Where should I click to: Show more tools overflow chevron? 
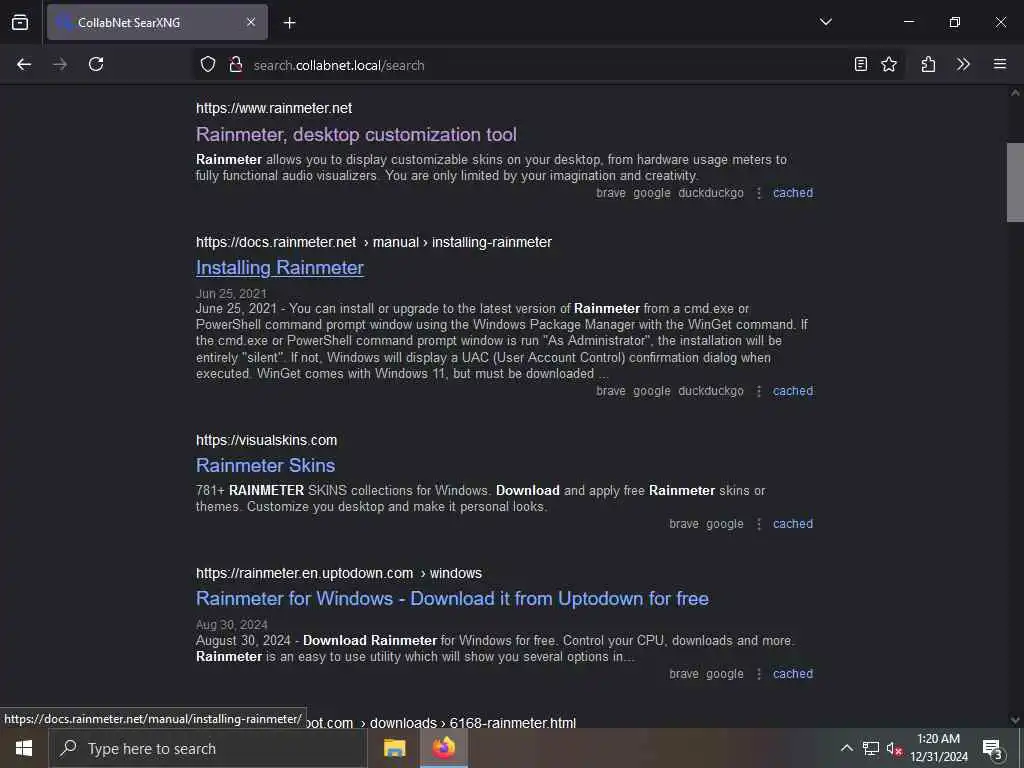coord(963,64)
